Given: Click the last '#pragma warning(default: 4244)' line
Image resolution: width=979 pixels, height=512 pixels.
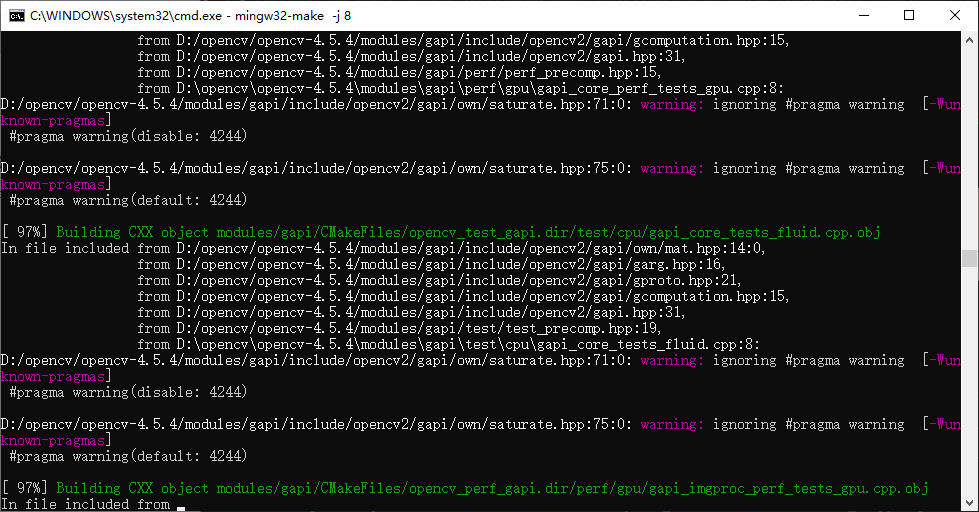Looking at the screenshot, I should pos(129,456).
